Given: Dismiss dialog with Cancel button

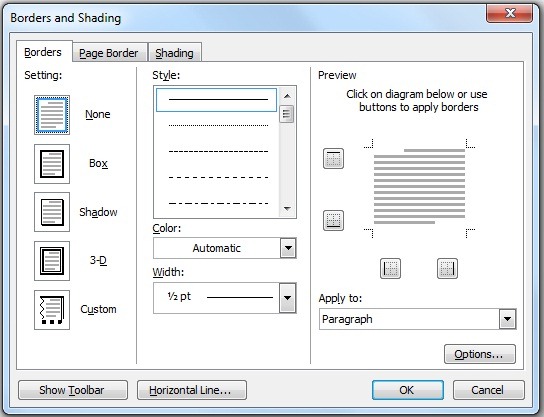Looking at the screenshot, I should pos(488,390).
